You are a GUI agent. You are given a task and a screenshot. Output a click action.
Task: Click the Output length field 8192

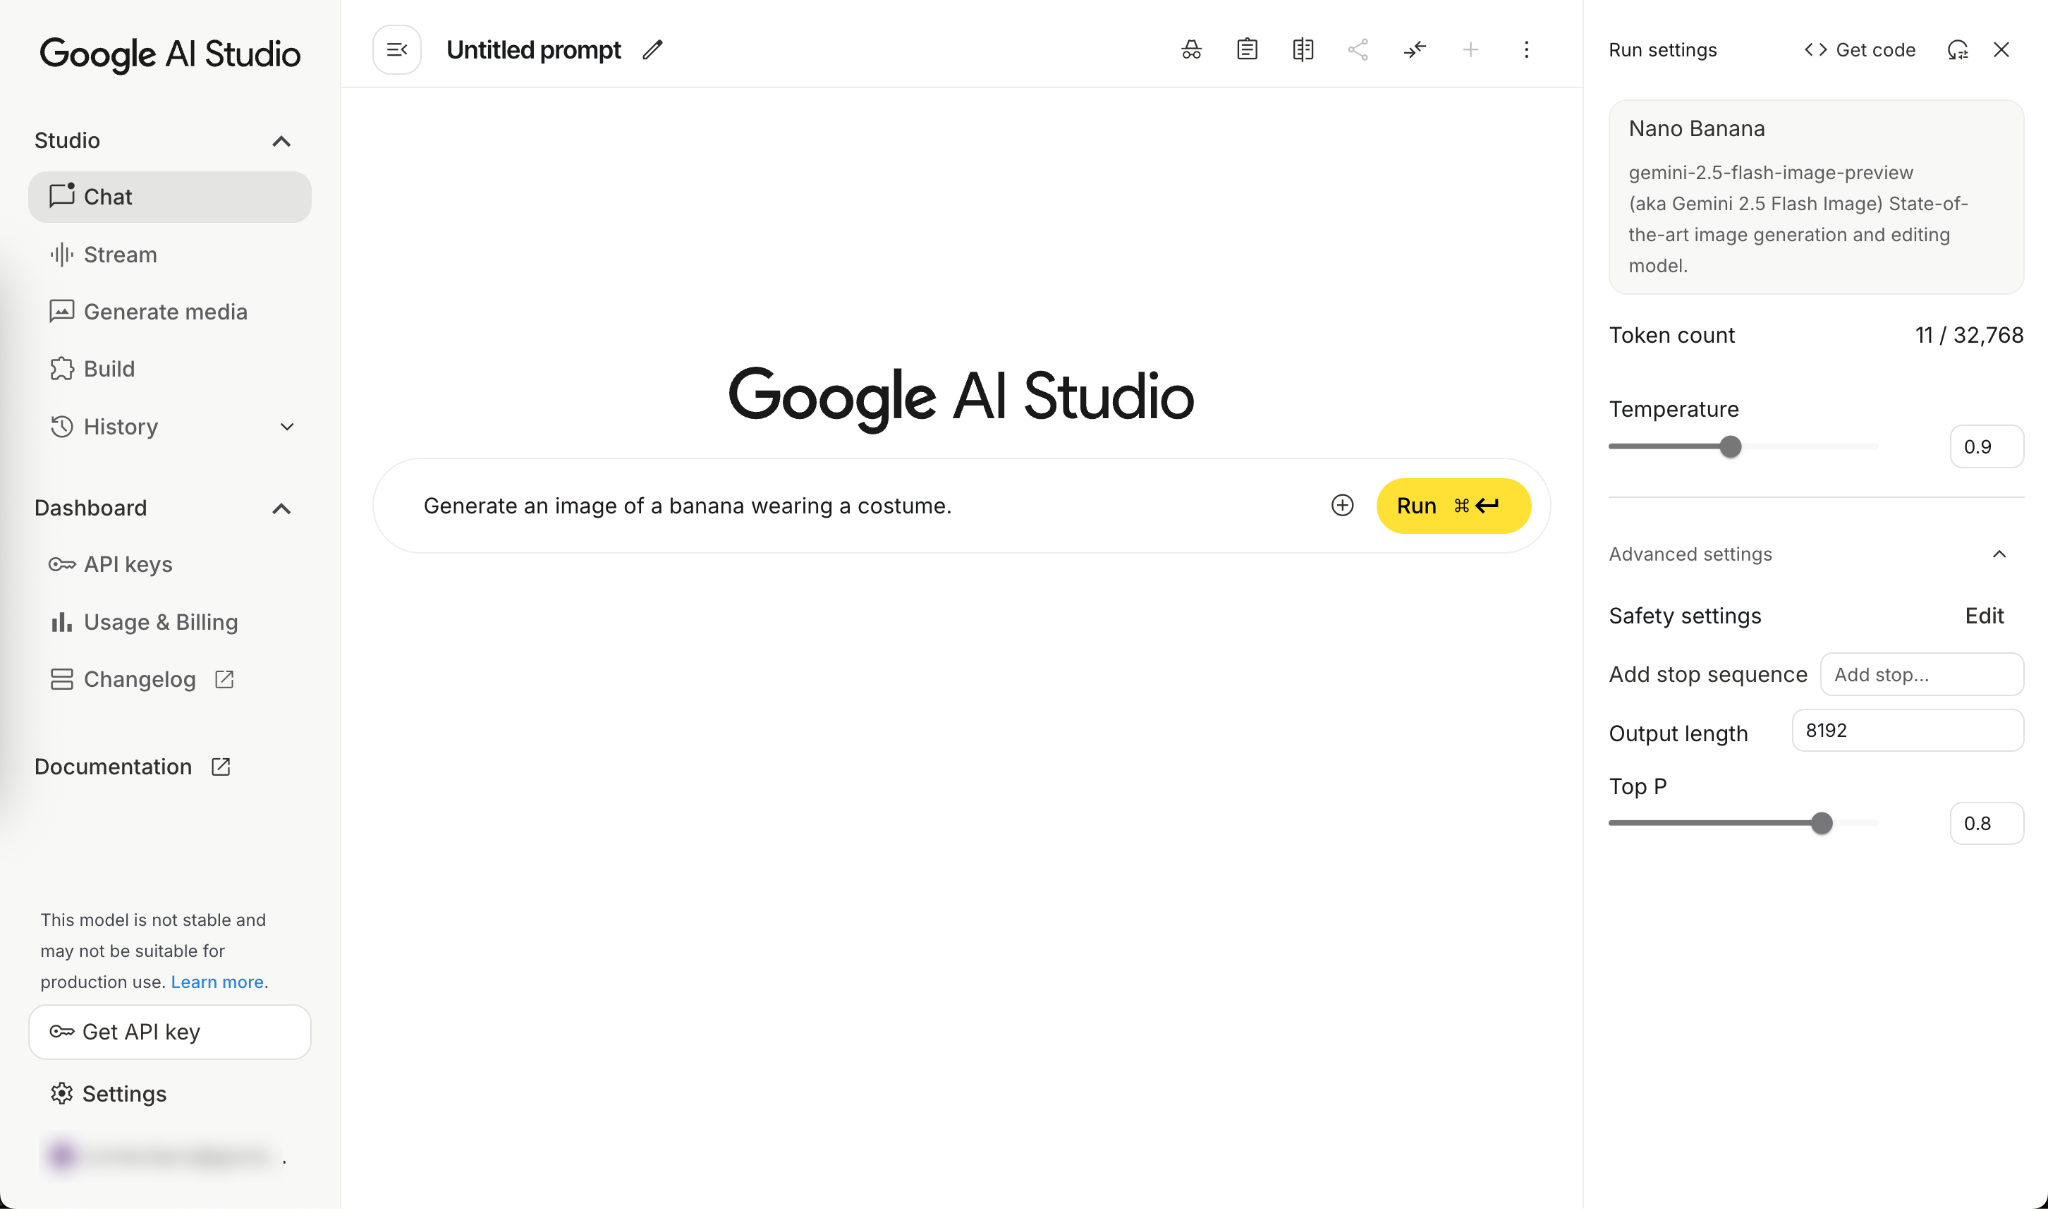click(1907, 731)
